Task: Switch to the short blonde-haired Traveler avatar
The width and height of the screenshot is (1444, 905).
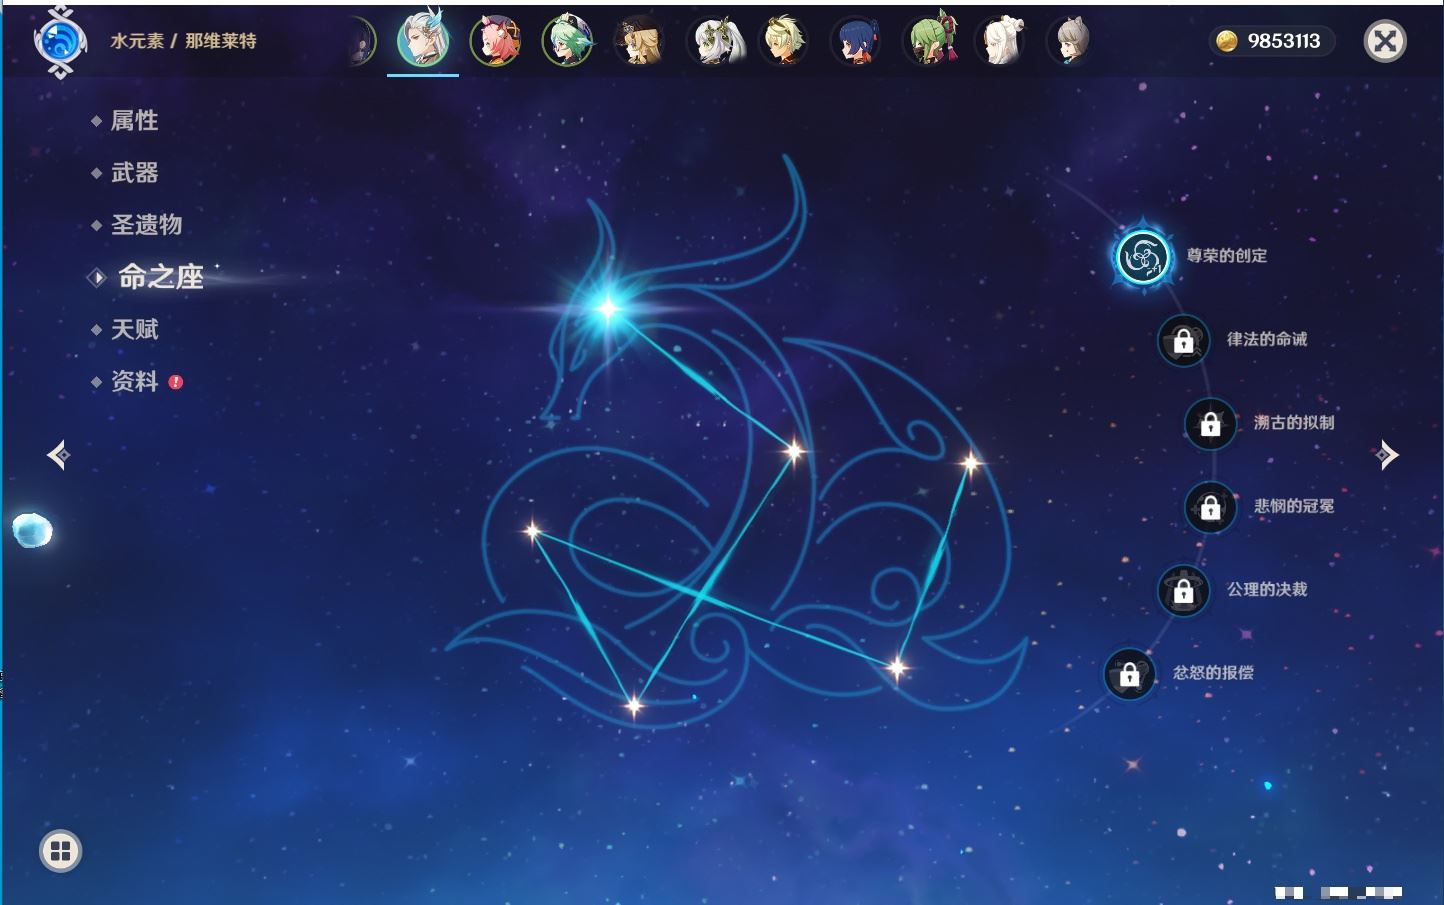Action: (783, 41)
